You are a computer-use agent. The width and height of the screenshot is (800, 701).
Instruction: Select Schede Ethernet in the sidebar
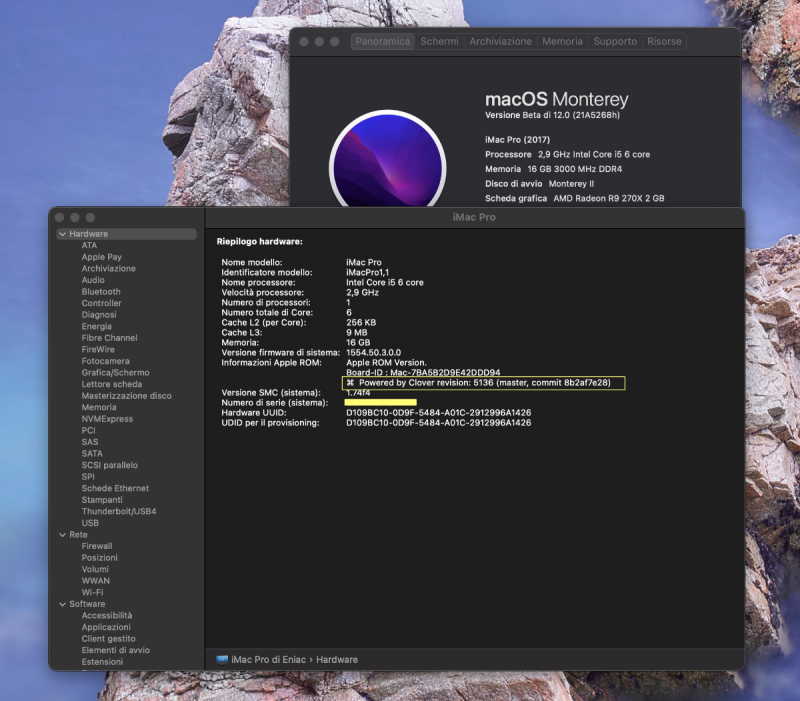pyautogui.click(x=115, y=488)
